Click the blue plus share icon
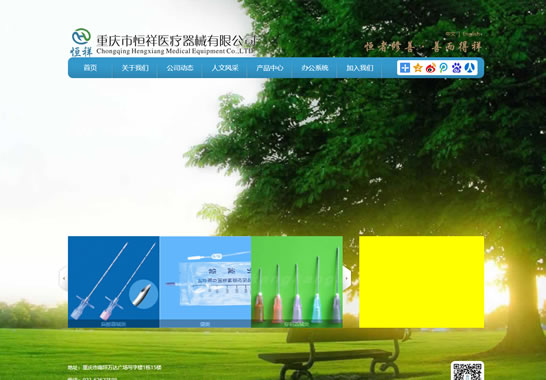Screen dimensions: 546x380 pos(405,68)
